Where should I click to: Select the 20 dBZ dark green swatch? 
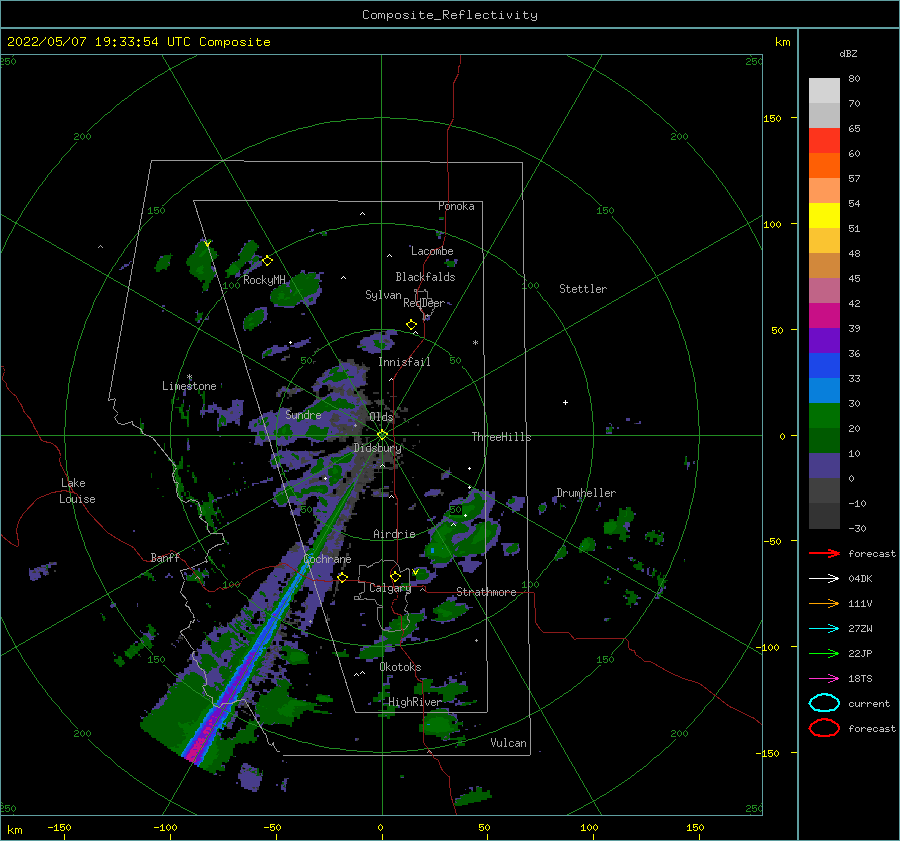coord(824,440)
